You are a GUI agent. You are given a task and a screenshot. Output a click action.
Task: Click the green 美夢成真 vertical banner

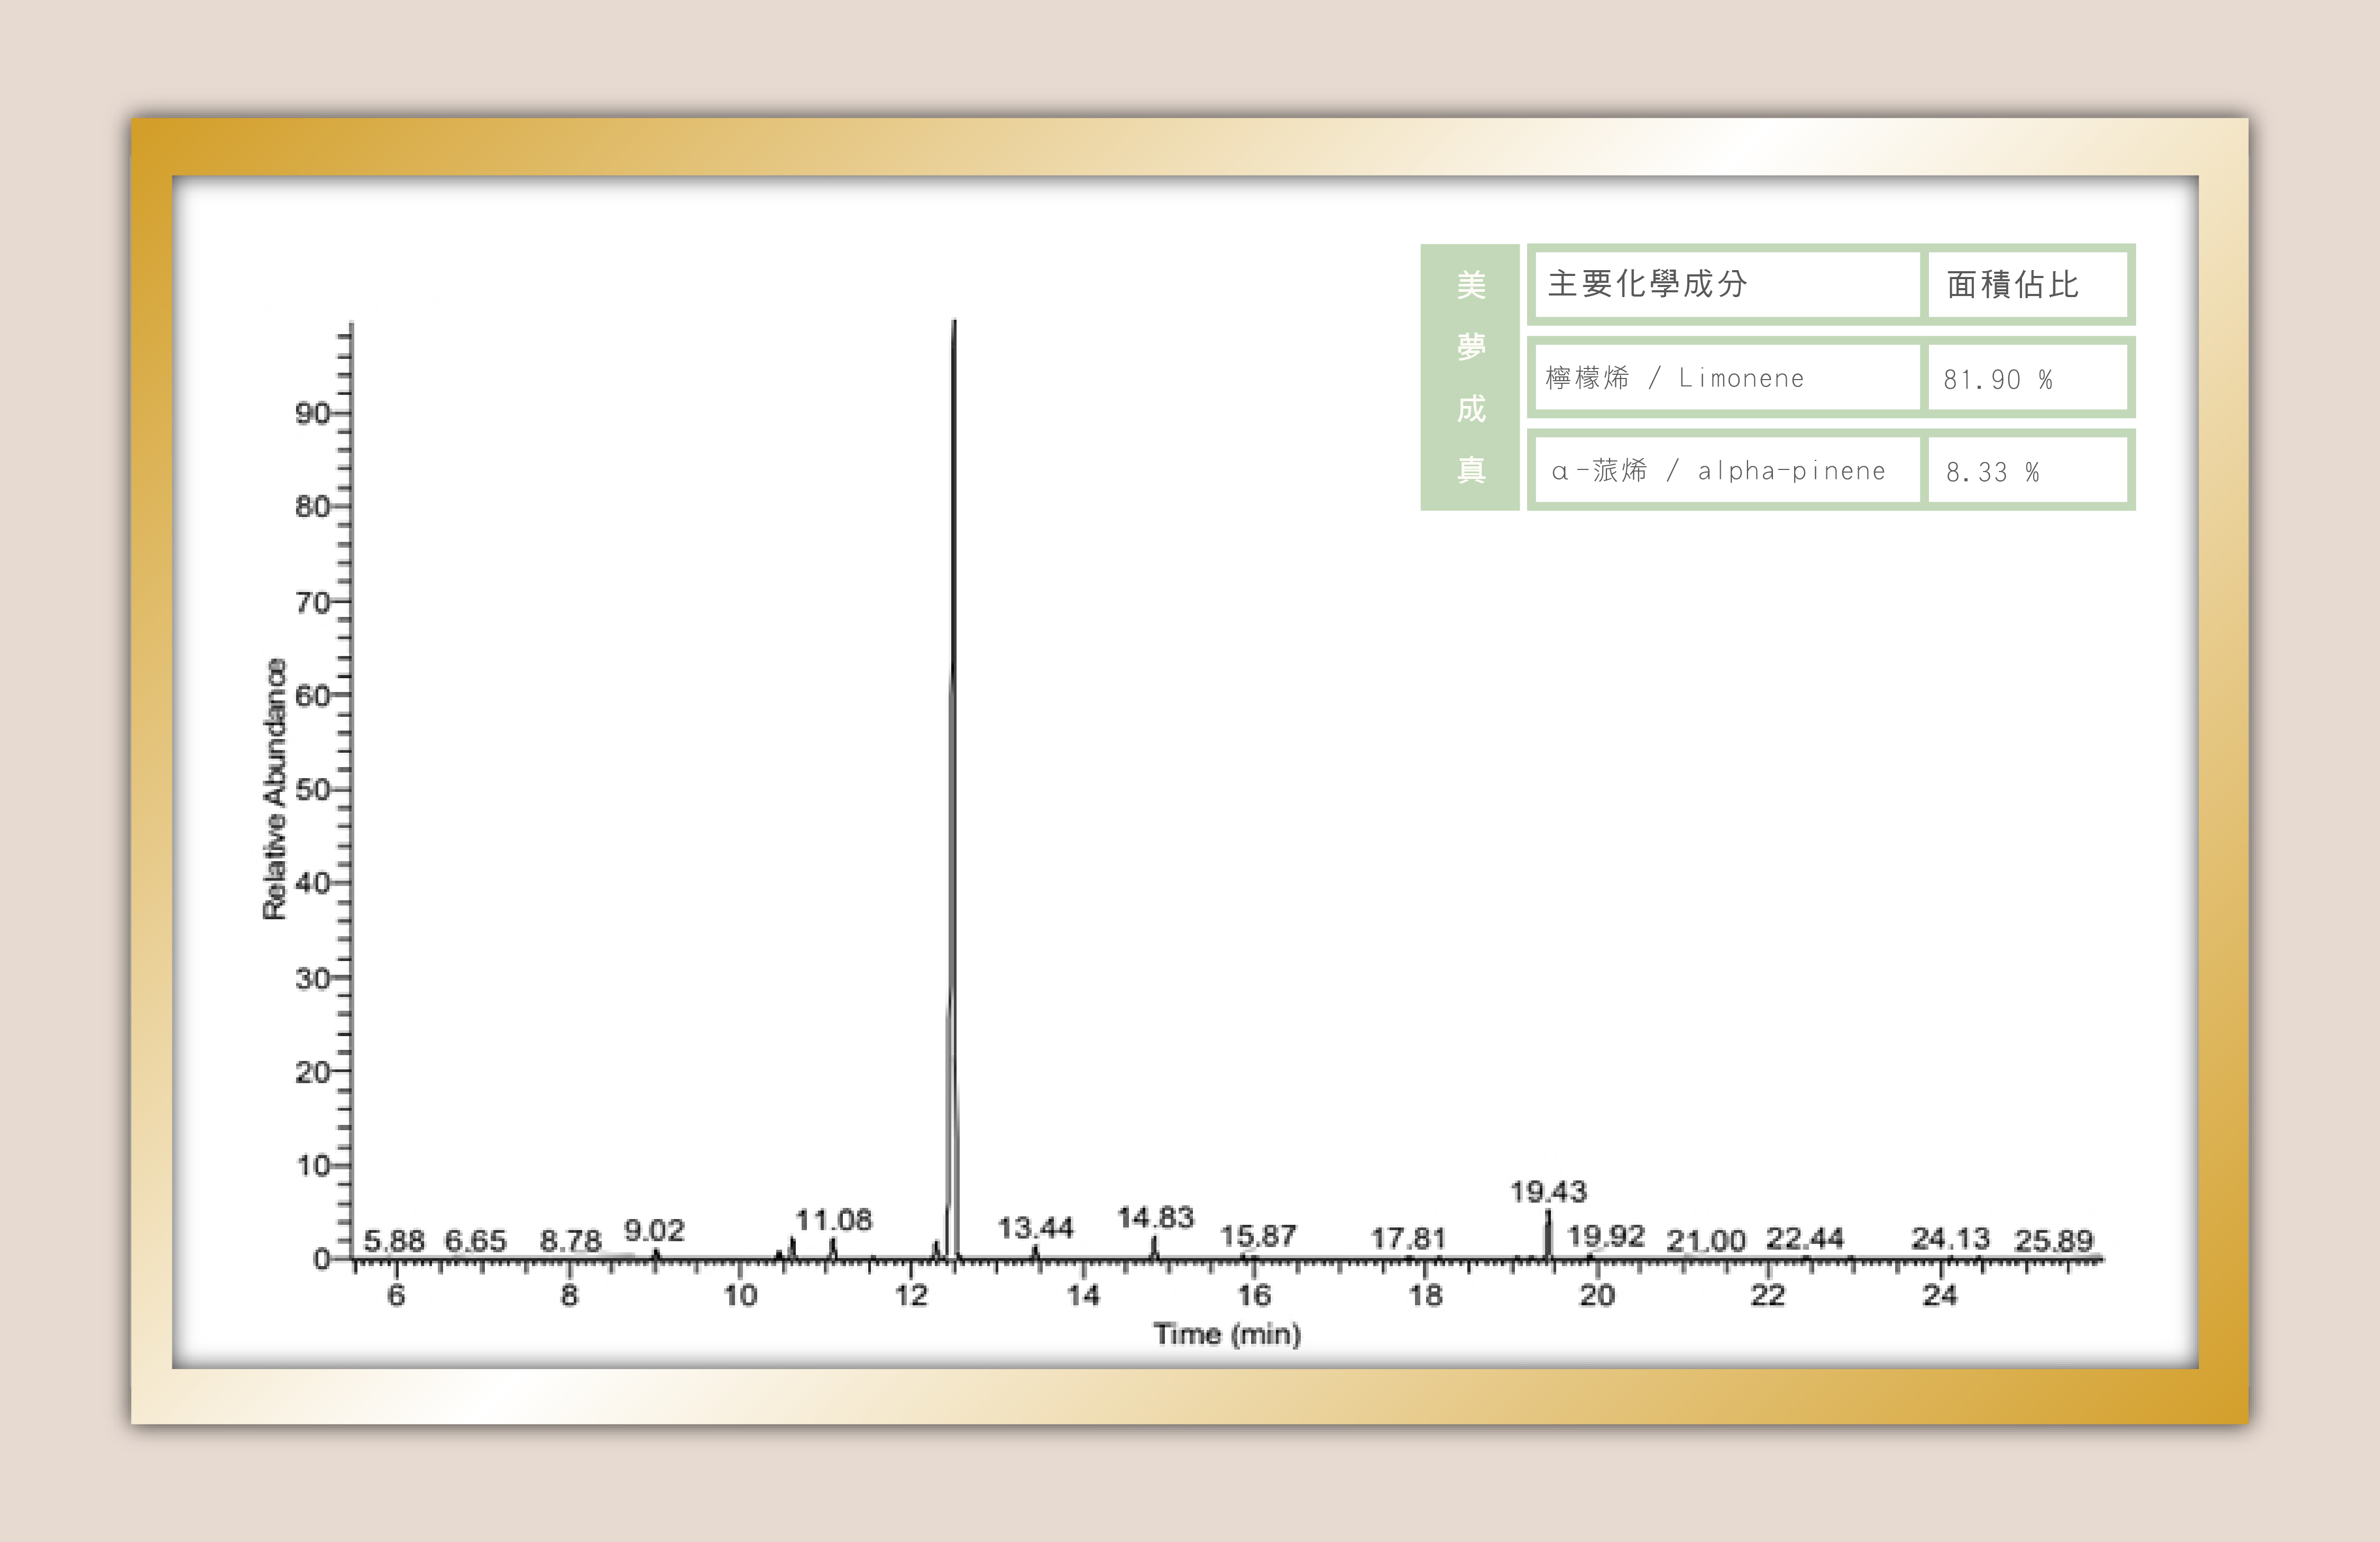(x=1470, y=377)
